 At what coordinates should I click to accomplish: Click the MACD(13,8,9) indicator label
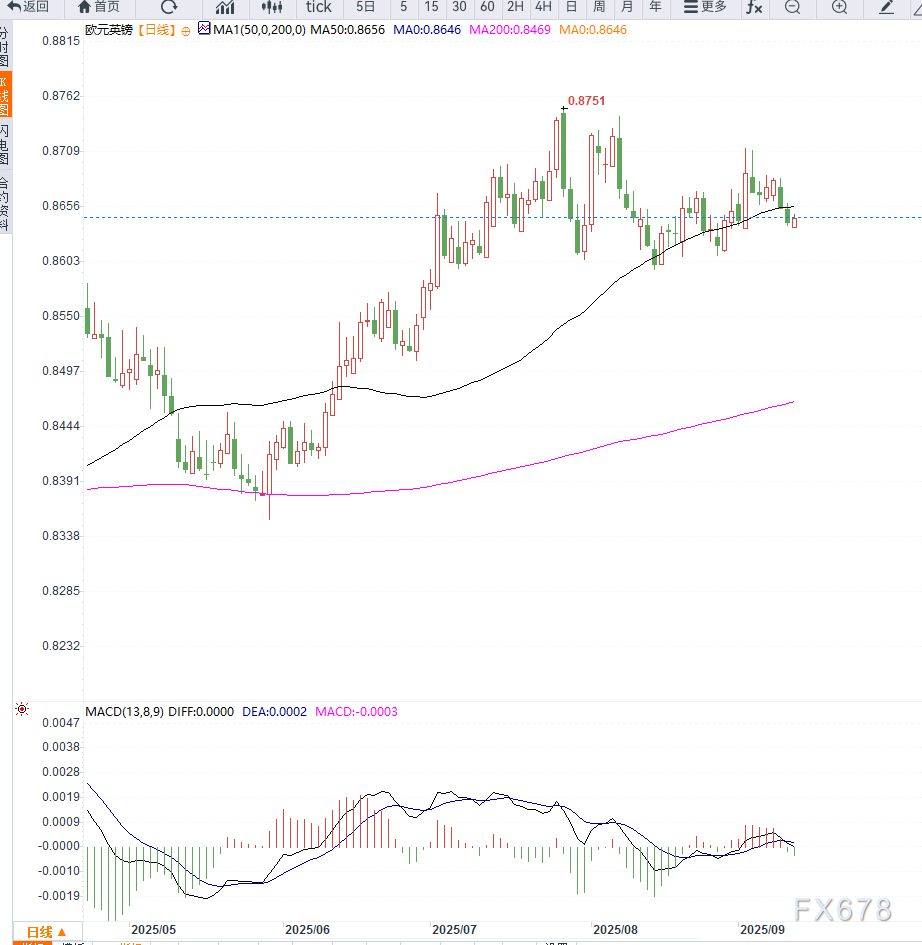(125, 711)
